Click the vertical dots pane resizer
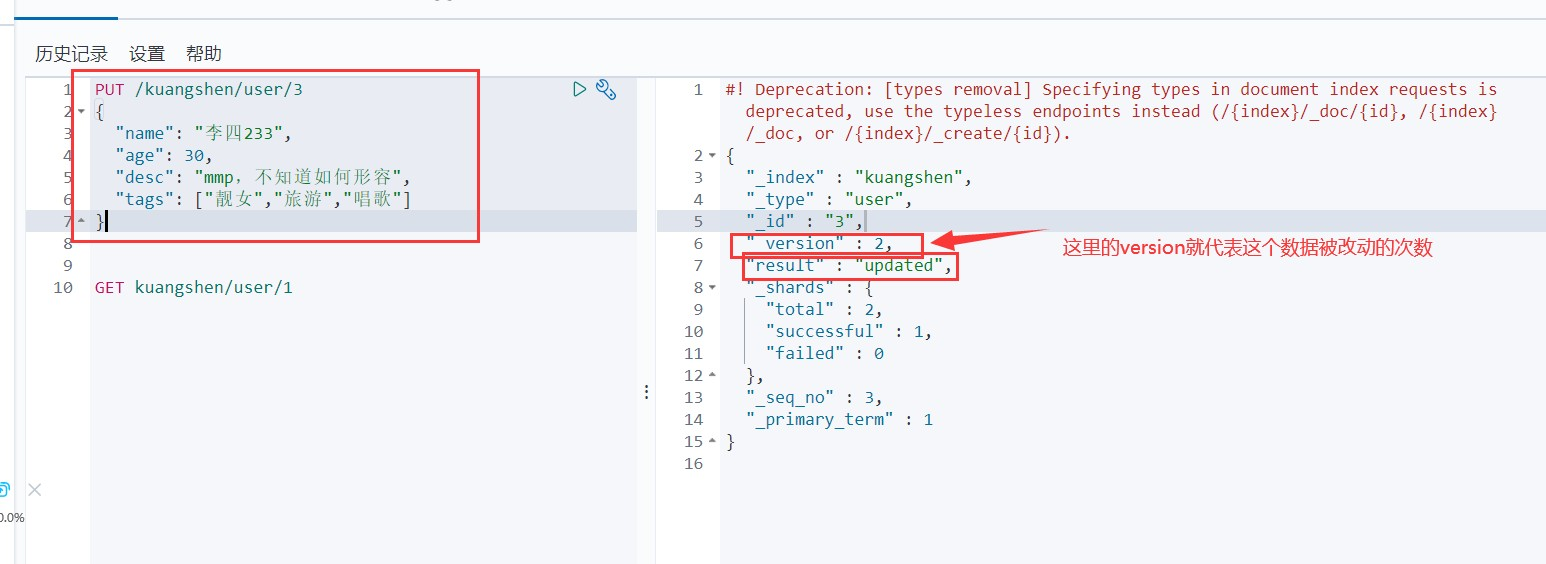 (646, 393)
